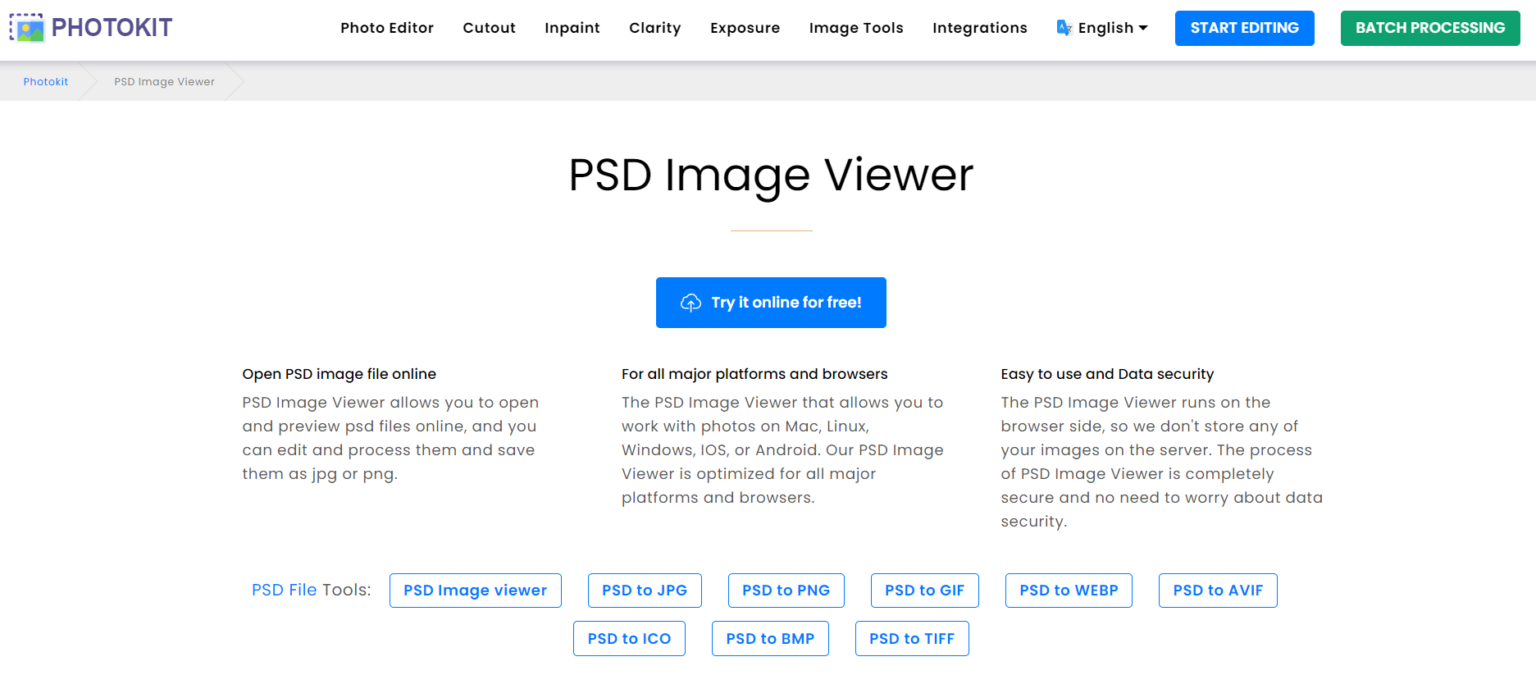Click the translate icon beside English
This screenshot has width=1536, height=675.
[x=1064, y=27]
